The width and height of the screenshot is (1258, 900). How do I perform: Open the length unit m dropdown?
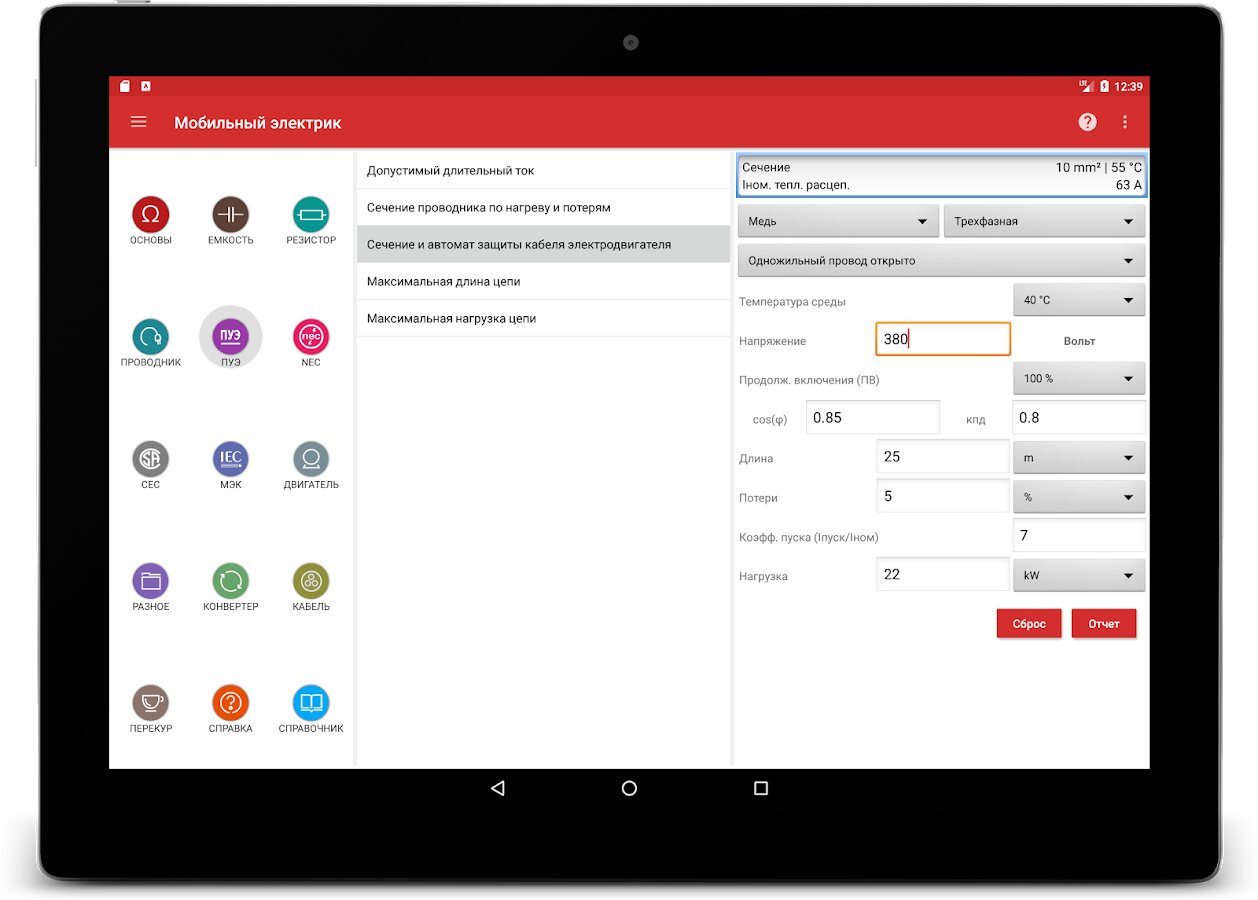pyautogui.click(x=1079, y=457)
